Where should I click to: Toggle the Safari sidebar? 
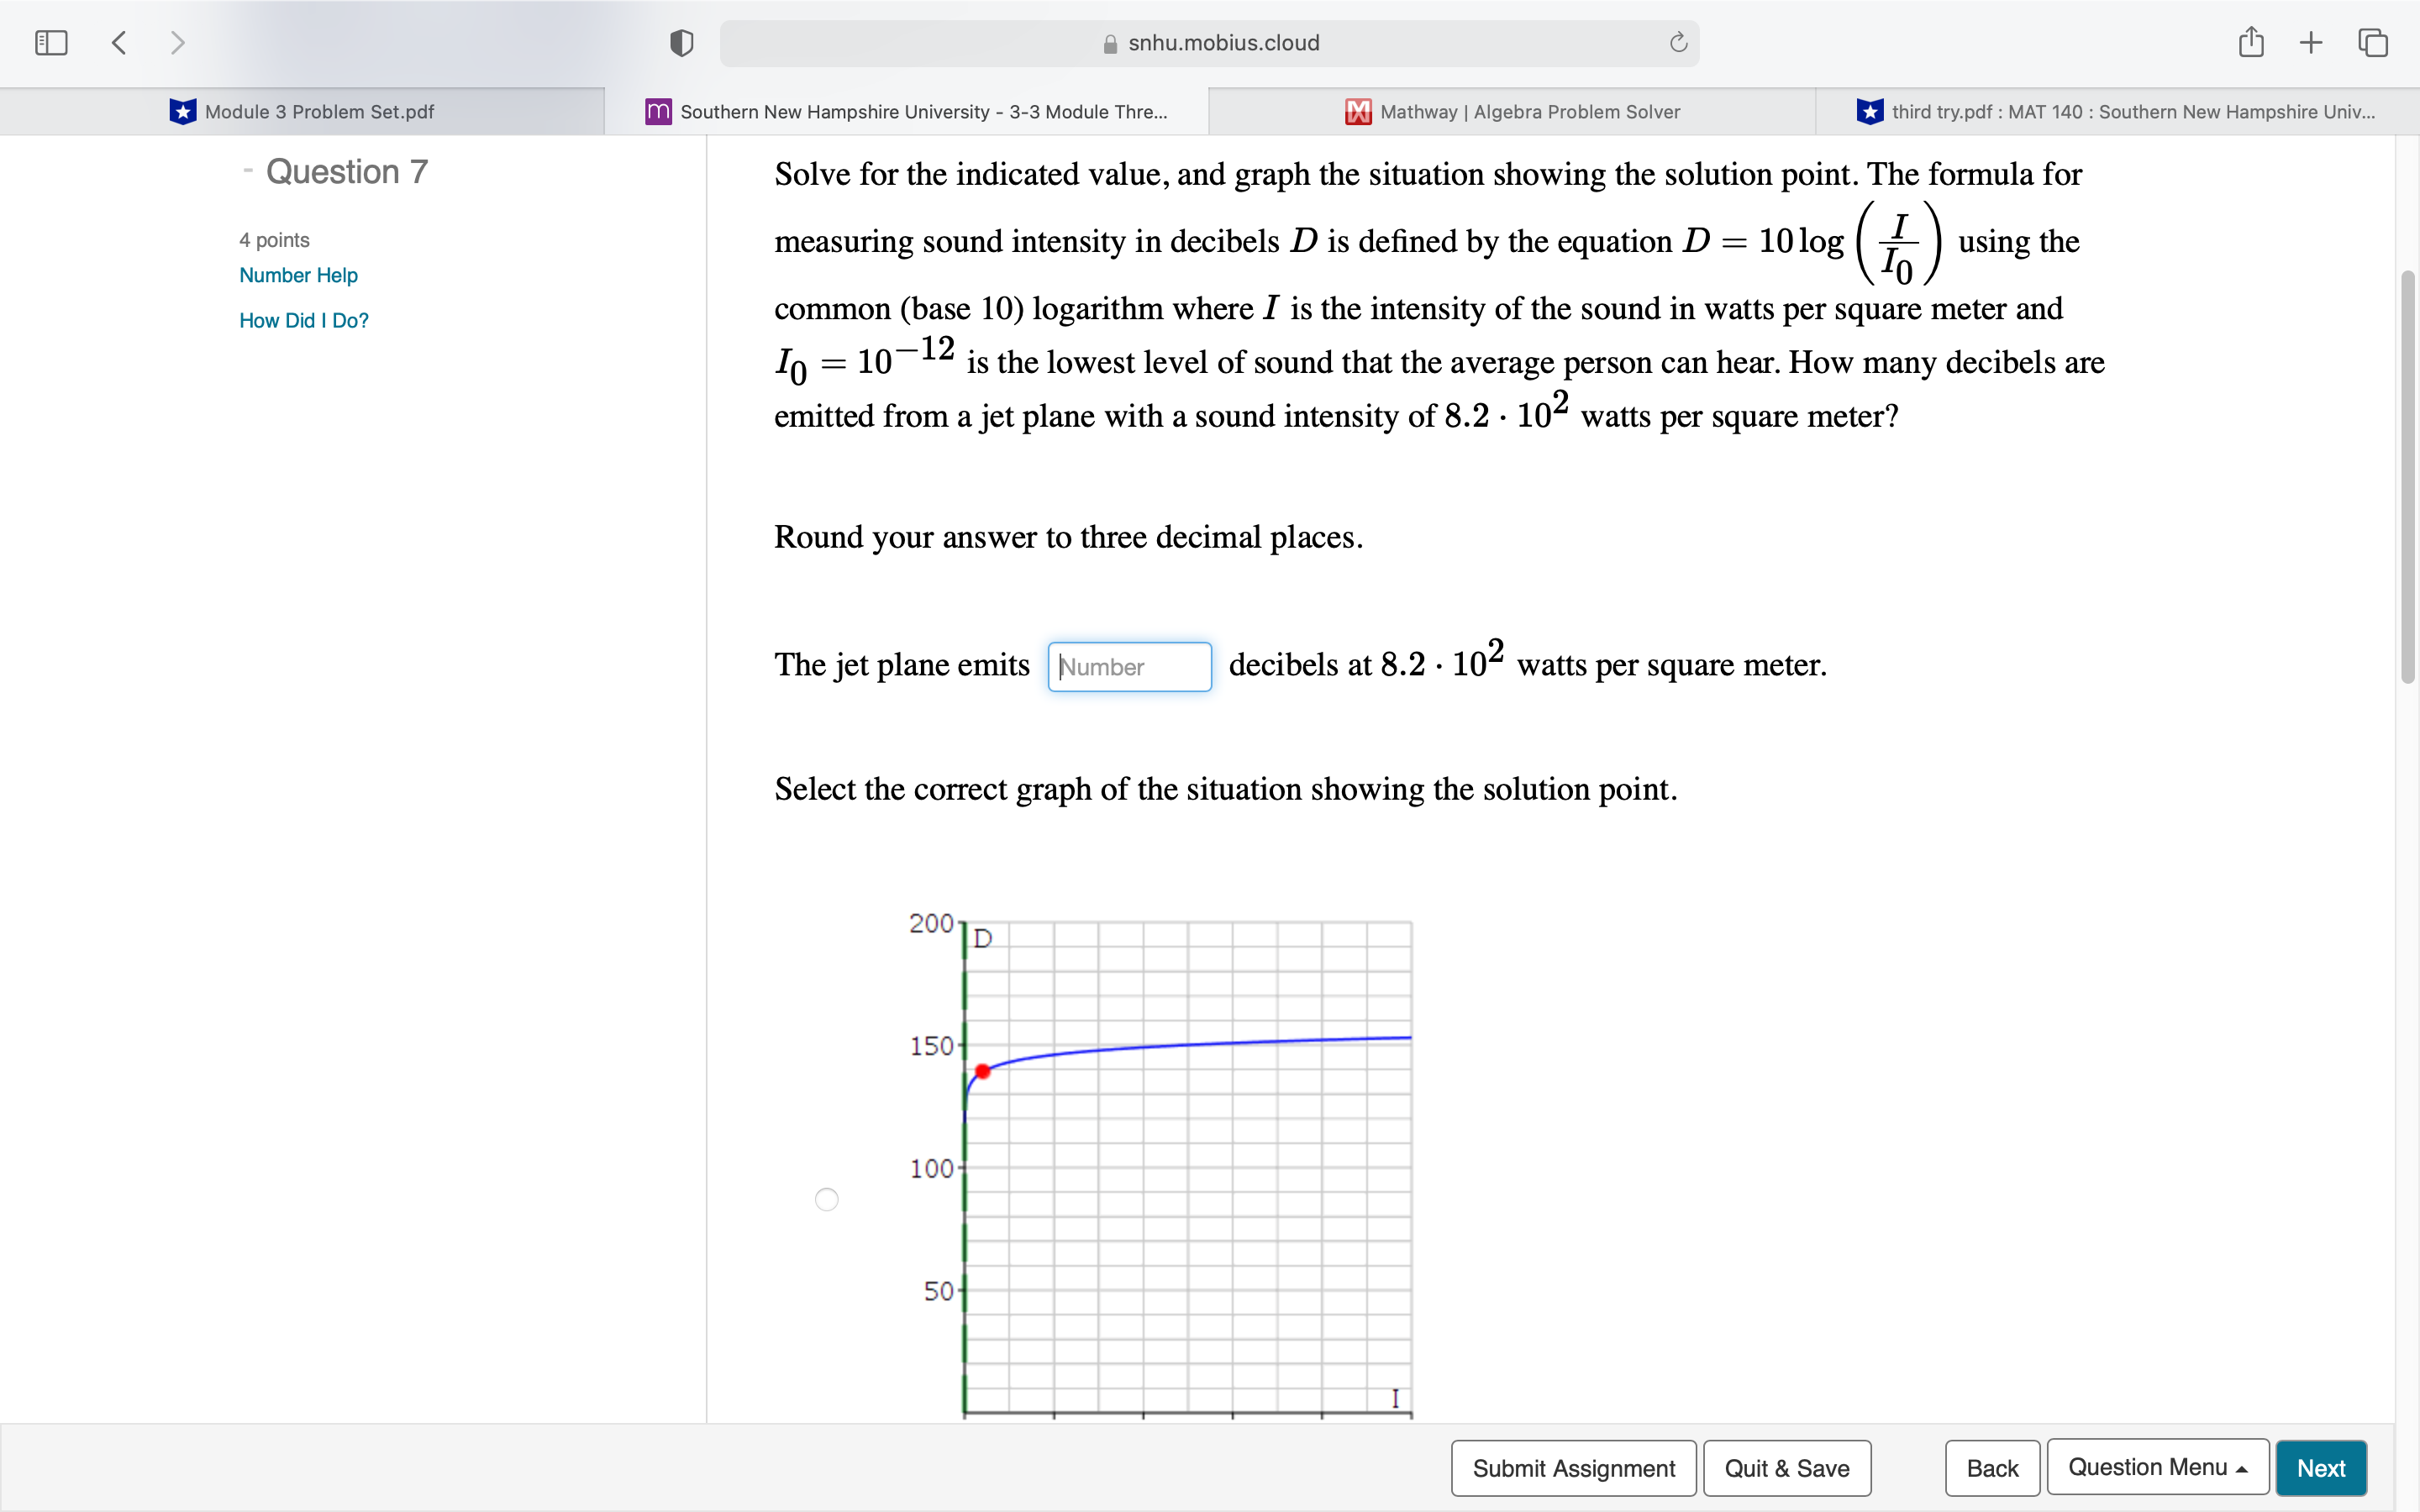50,42
